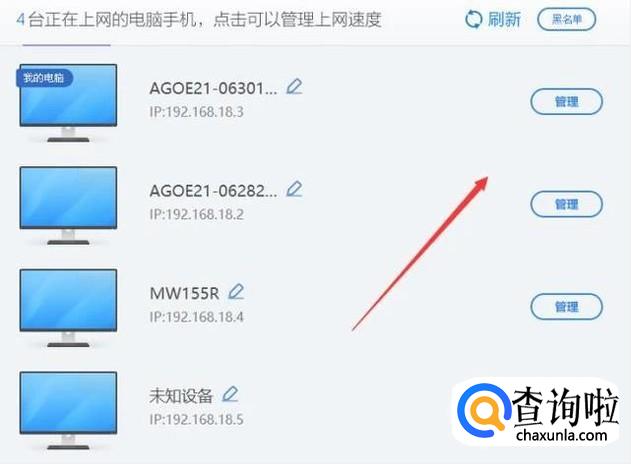Screen dimensions: 631x466
Task: Rename MW155R using its pencil icon
Action: 236,292
